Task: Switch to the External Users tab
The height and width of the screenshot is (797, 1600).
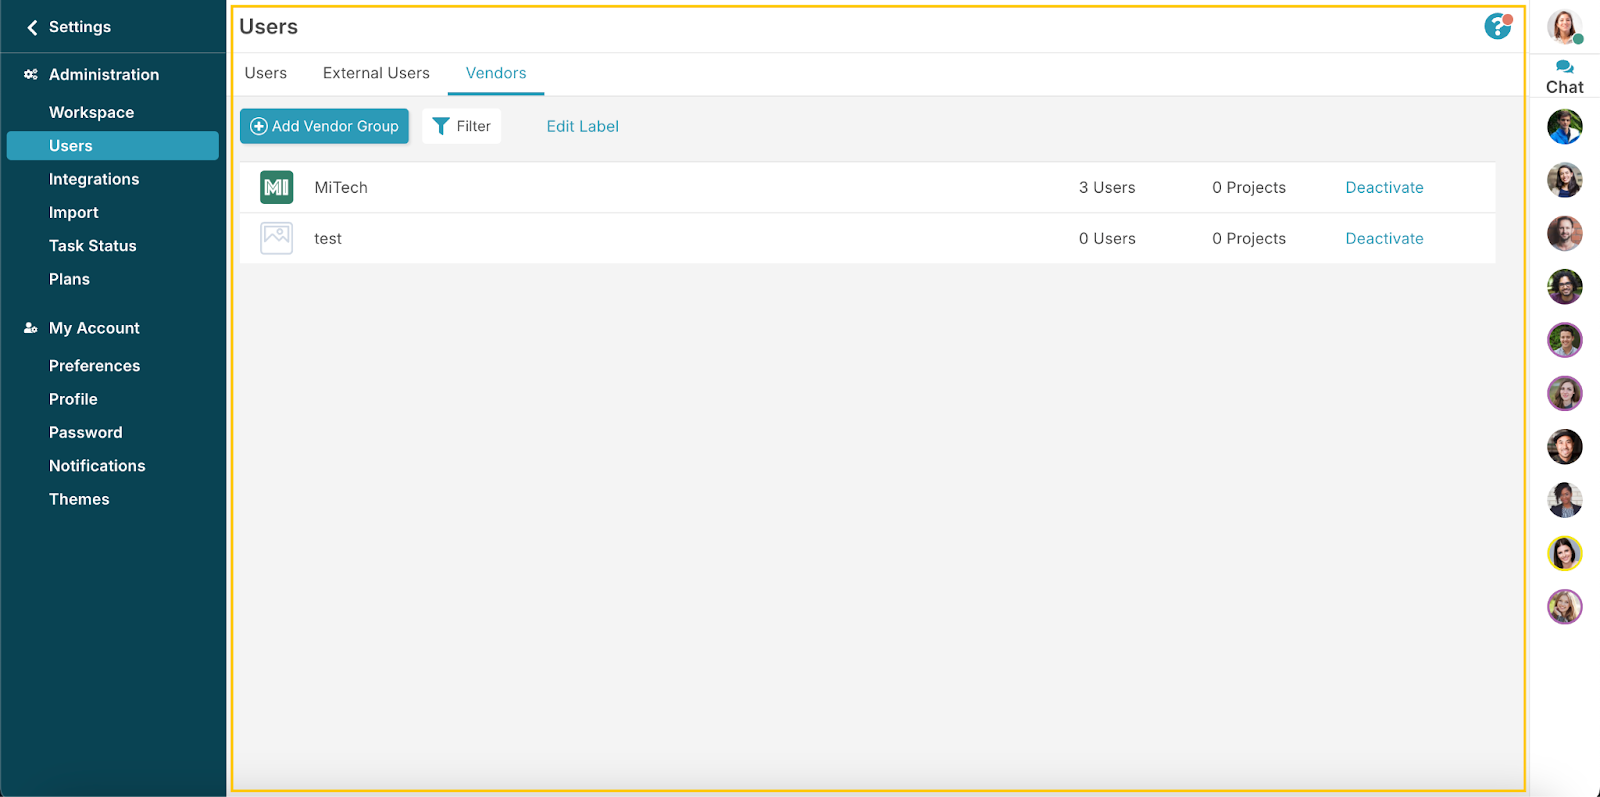Action: click(x=376, y=73)
